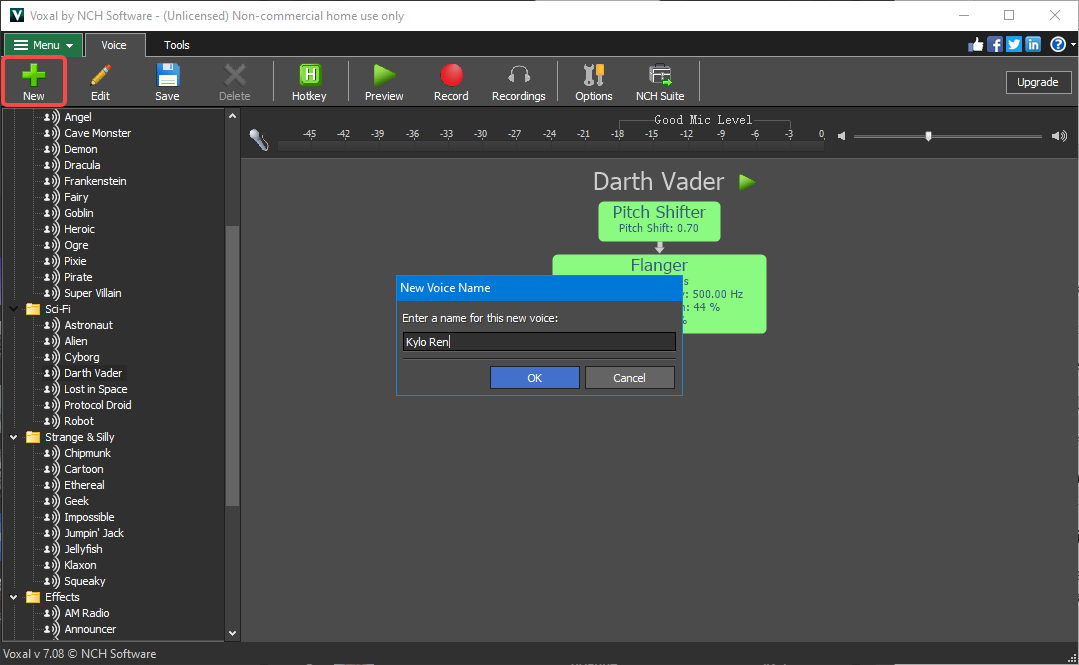Create a new voice with New button

pos(33,81)
